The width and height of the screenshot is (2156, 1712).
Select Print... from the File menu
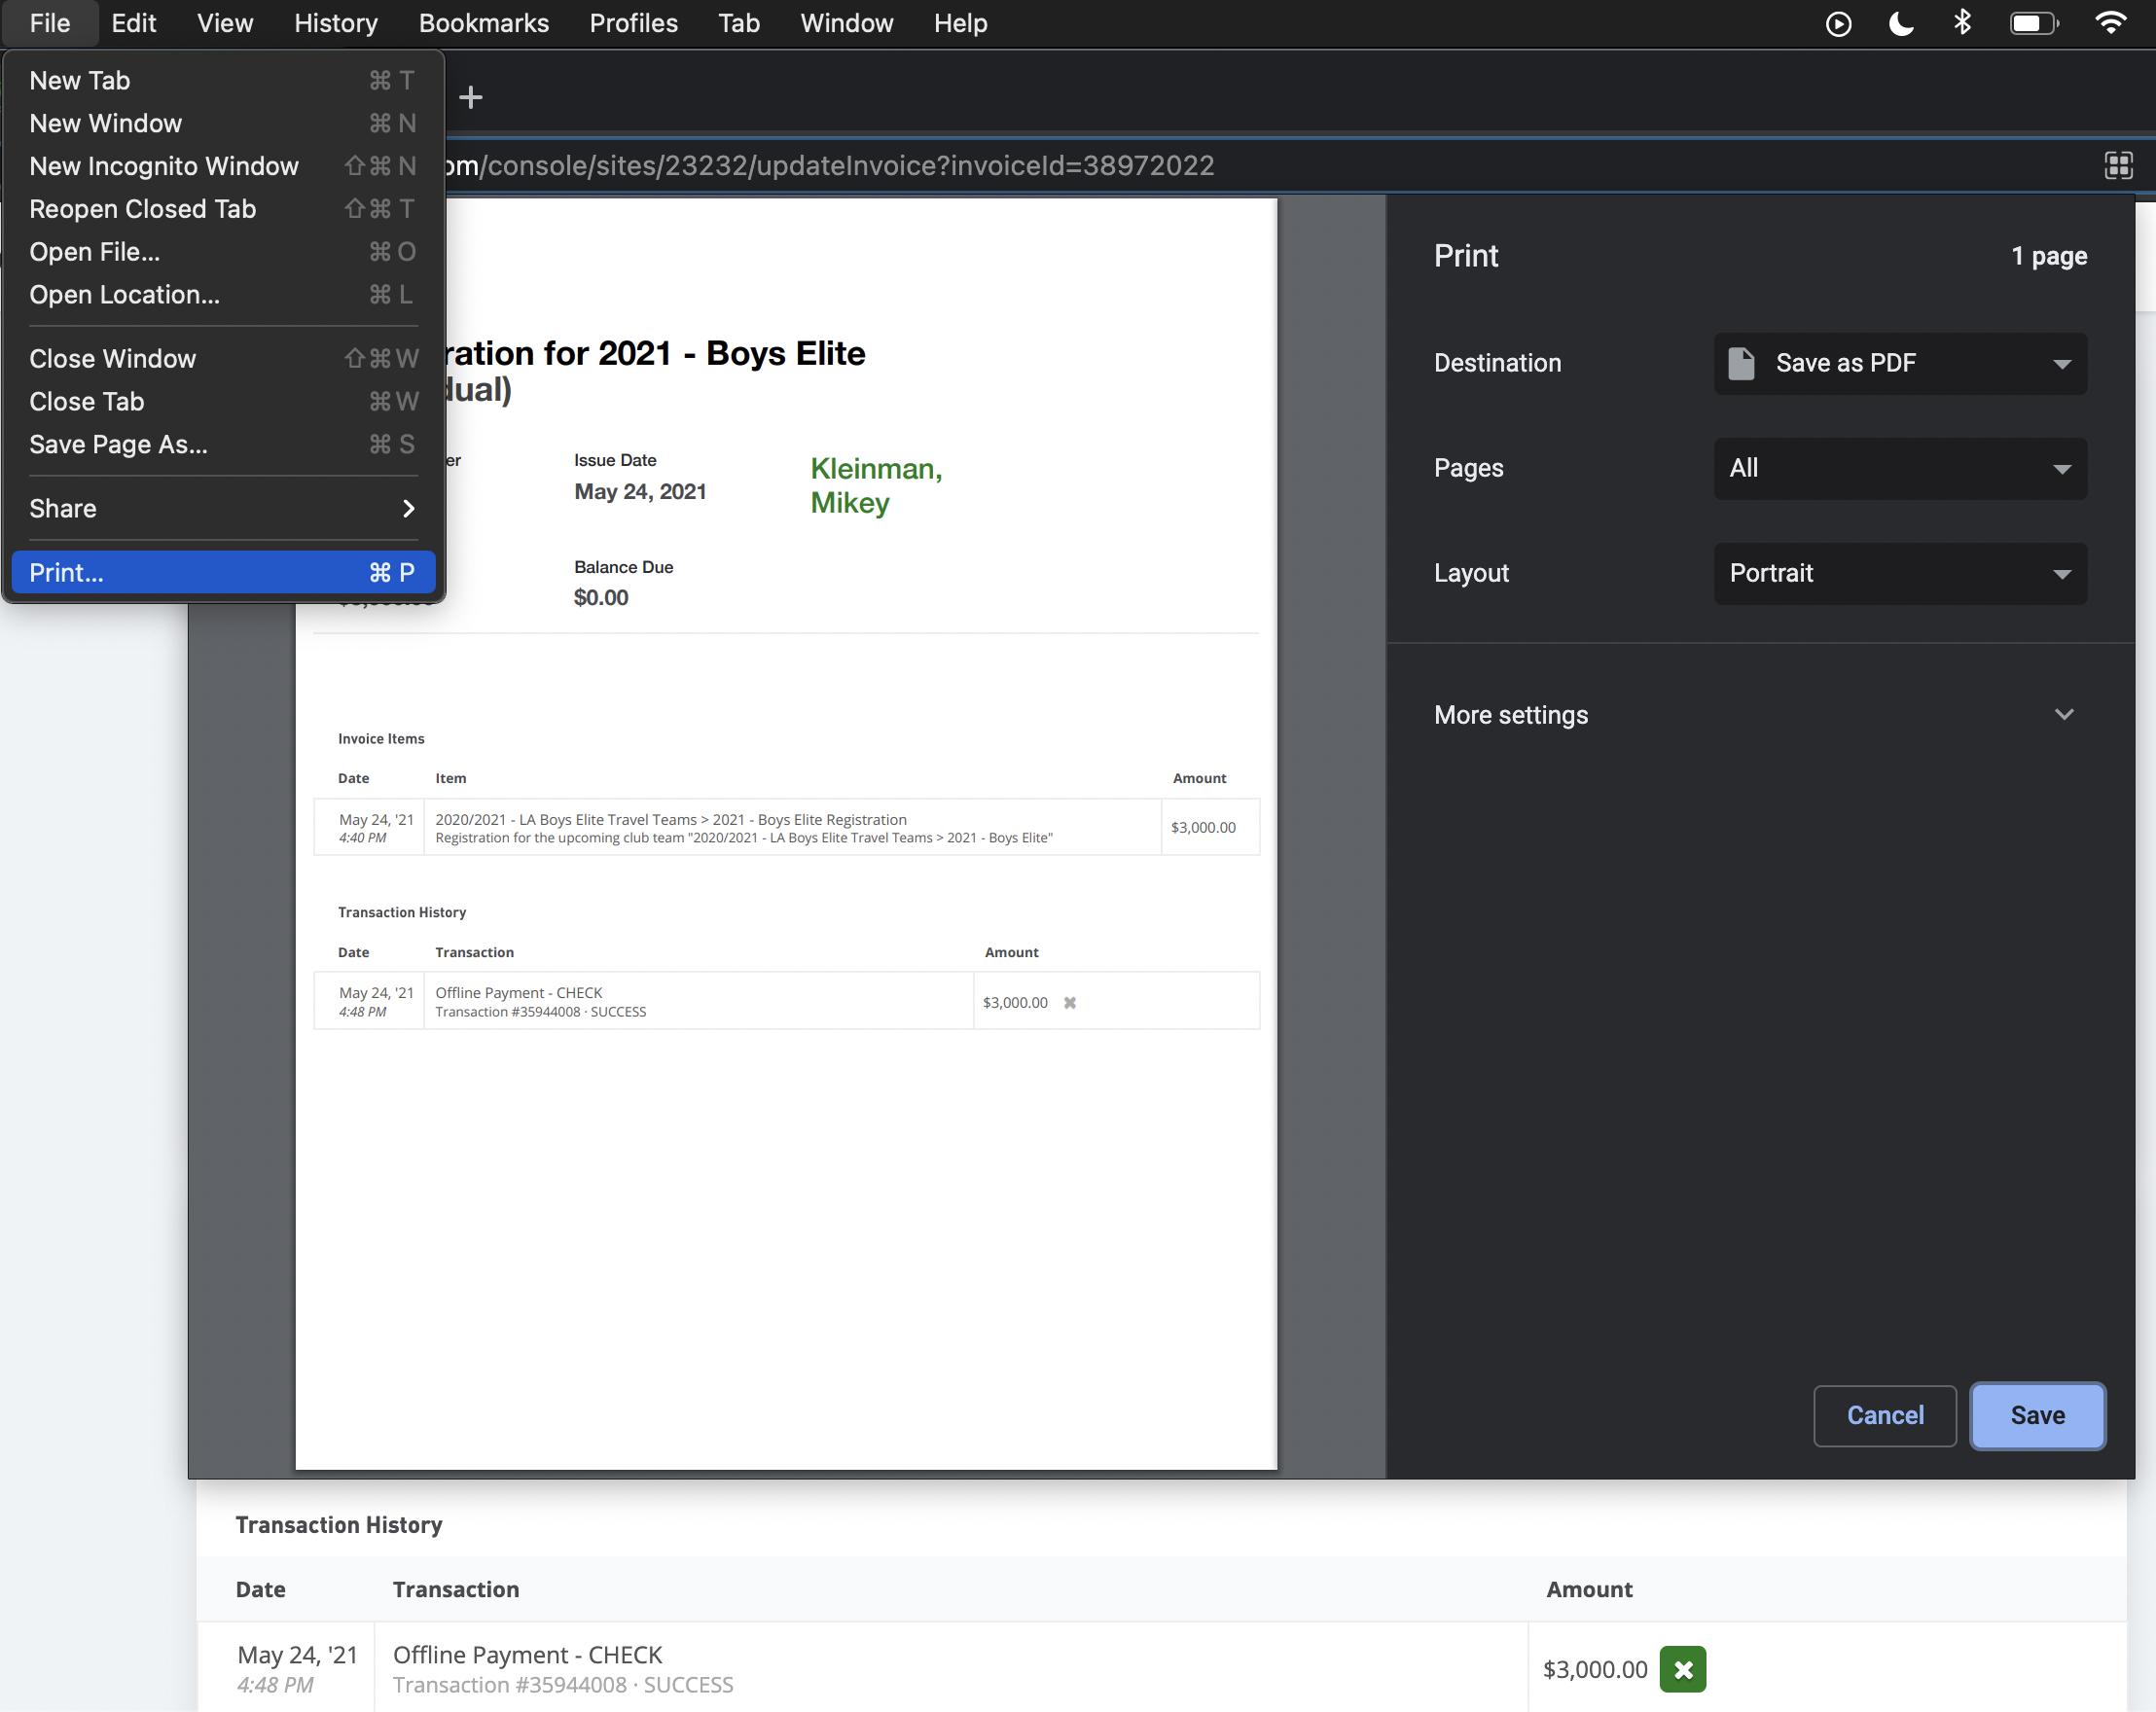click(222, 572)
